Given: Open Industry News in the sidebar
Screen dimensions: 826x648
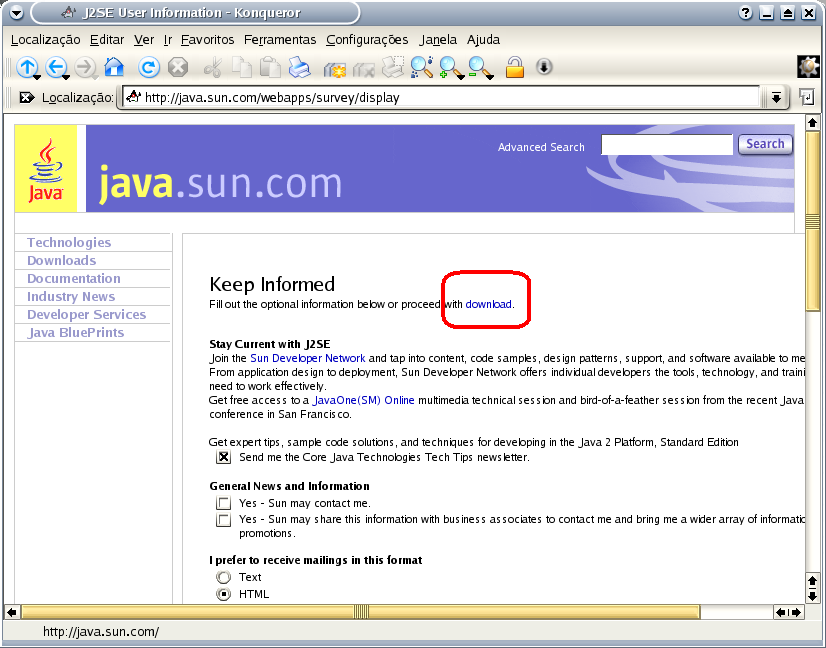Looking at the screenshot, I should coord(71,297).
